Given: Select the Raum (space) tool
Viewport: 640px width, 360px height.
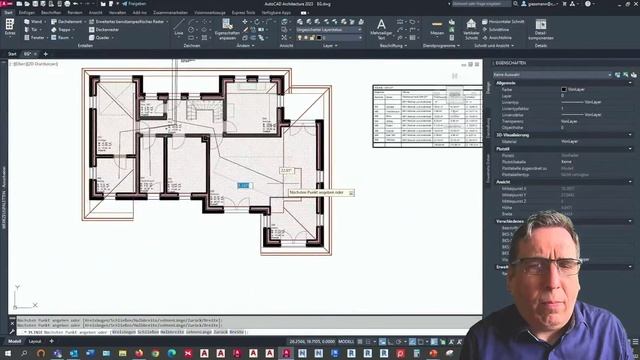Looking at the screenshot, I should (x=60, y=38).
